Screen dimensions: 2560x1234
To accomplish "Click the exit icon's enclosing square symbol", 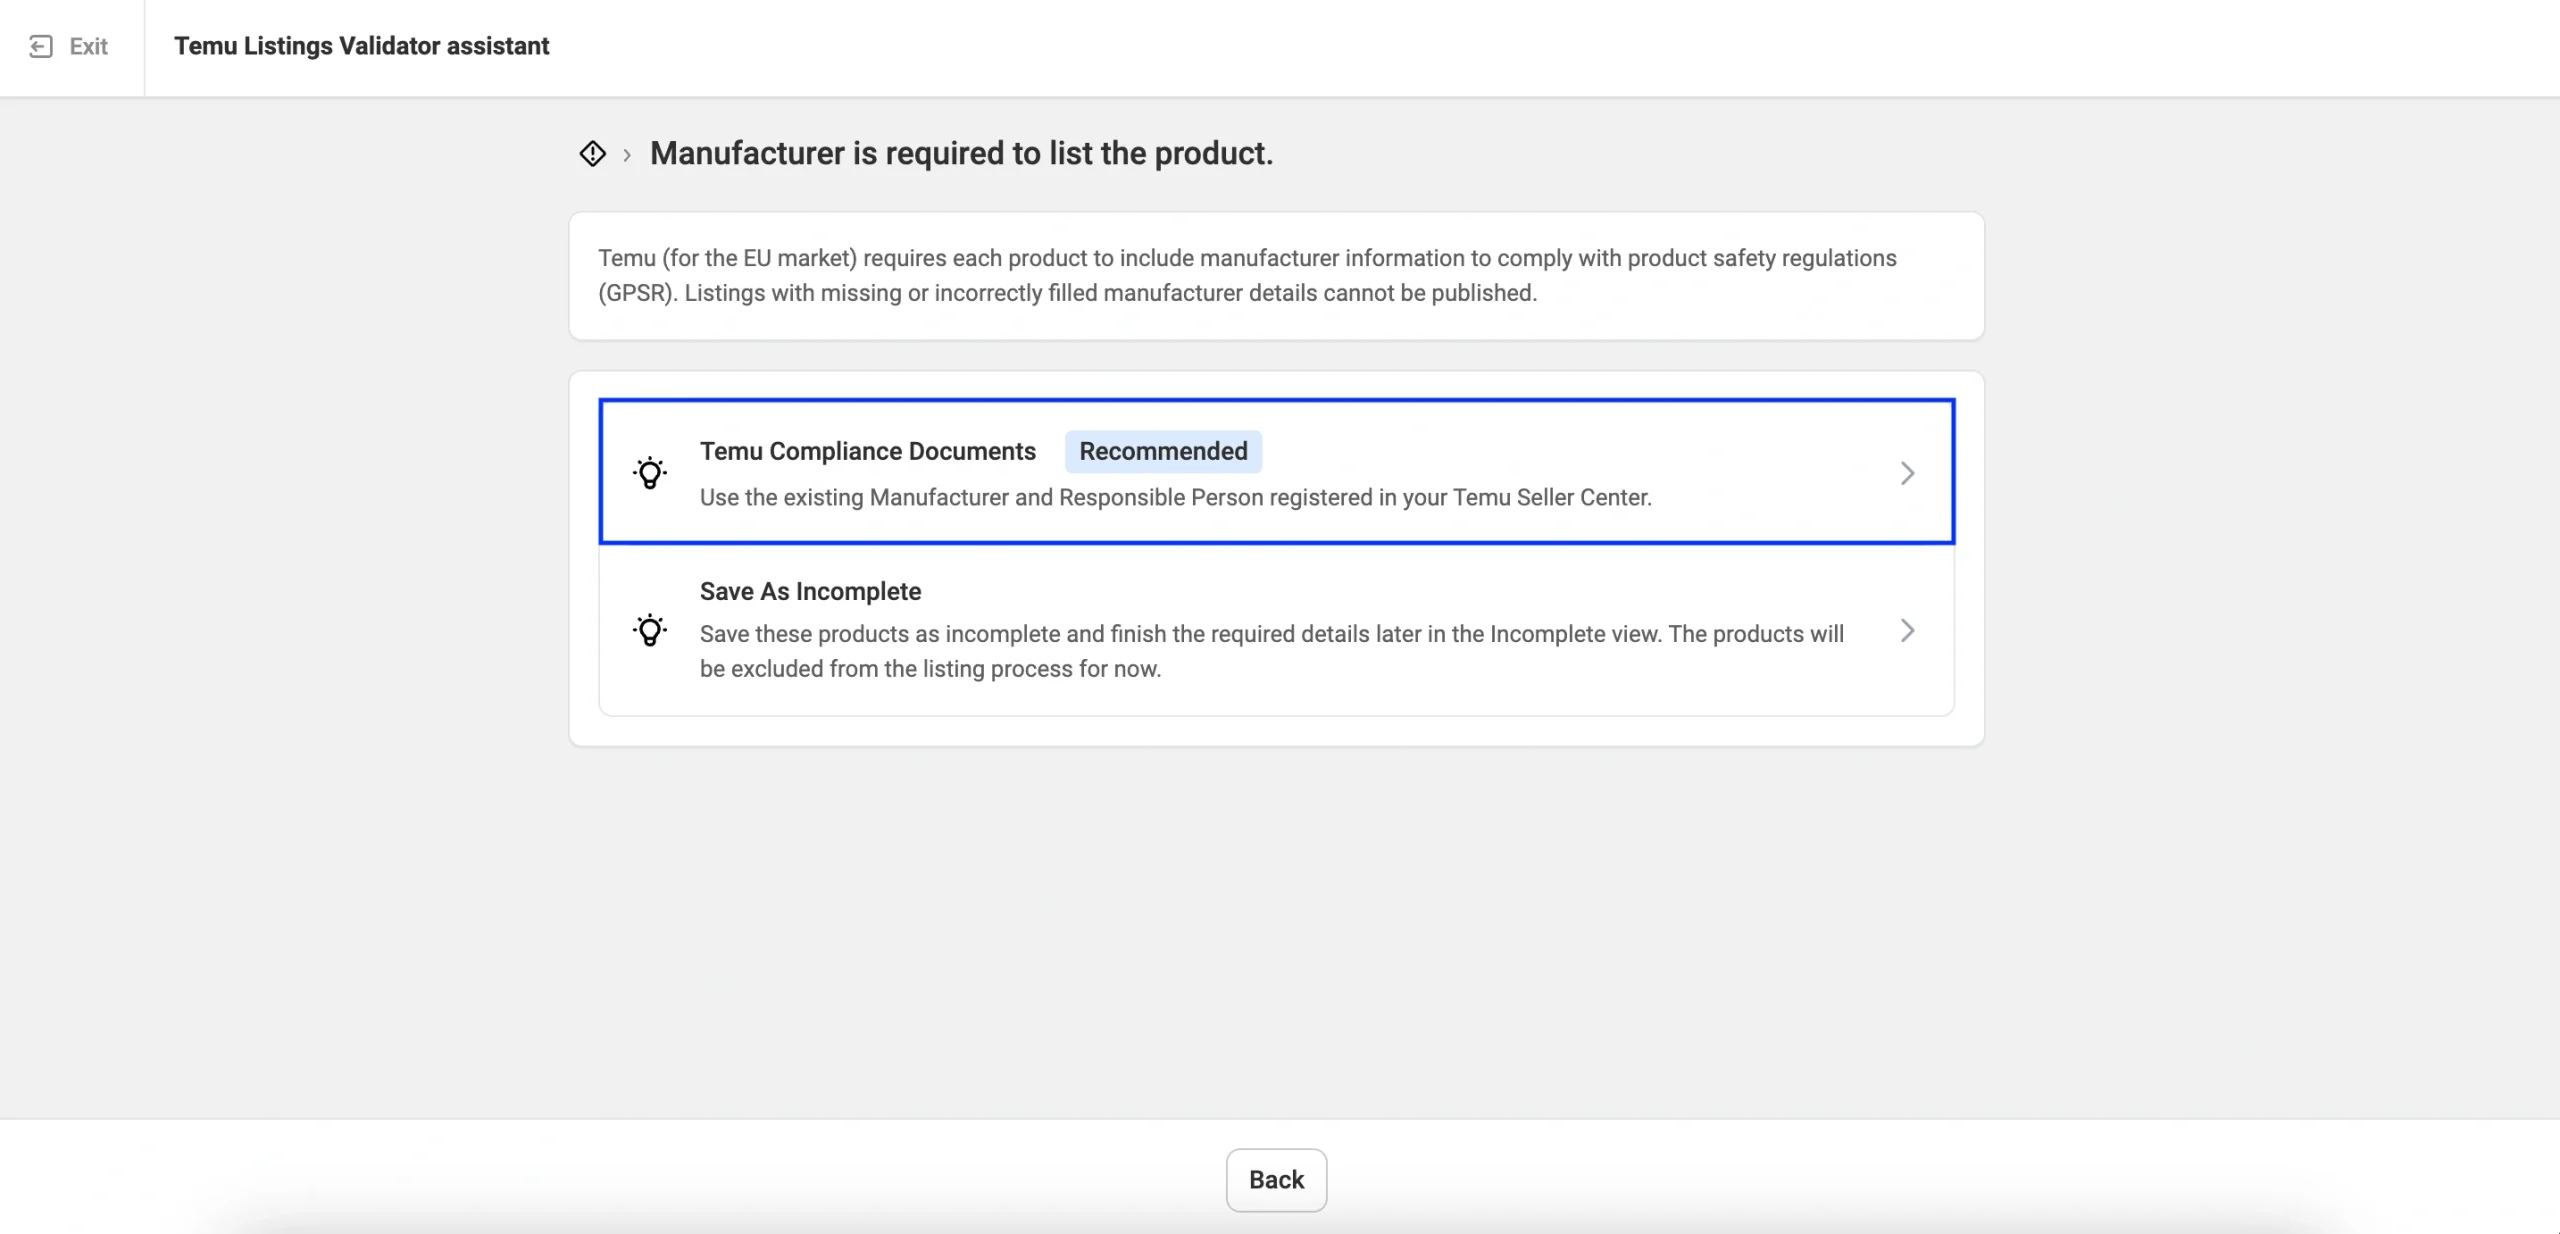I will point(41,46).
